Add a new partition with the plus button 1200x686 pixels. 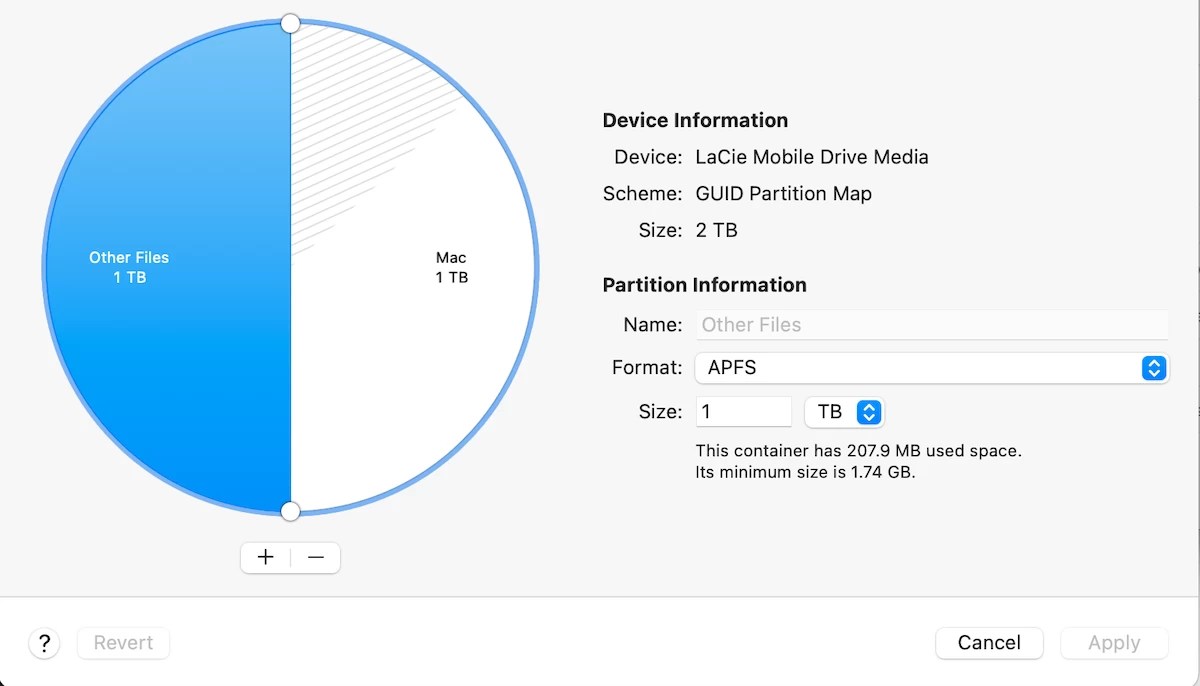point(265,557)
